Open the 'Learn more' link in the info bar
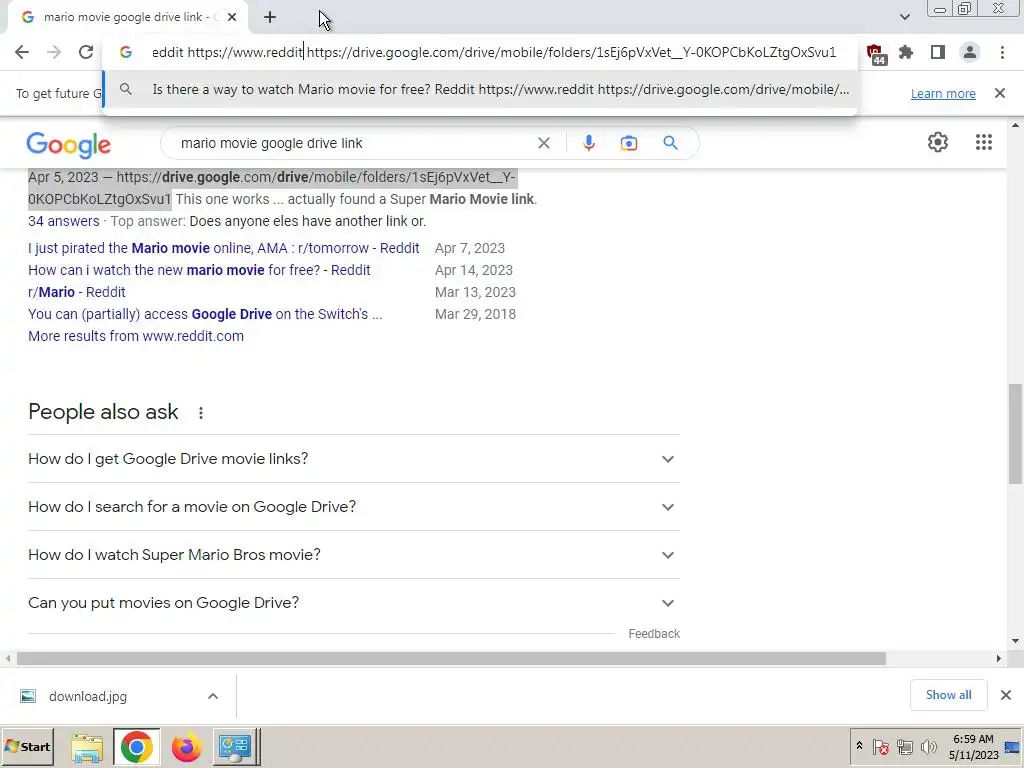This screenshot has height=768, width=1024. tap(943, 93)
